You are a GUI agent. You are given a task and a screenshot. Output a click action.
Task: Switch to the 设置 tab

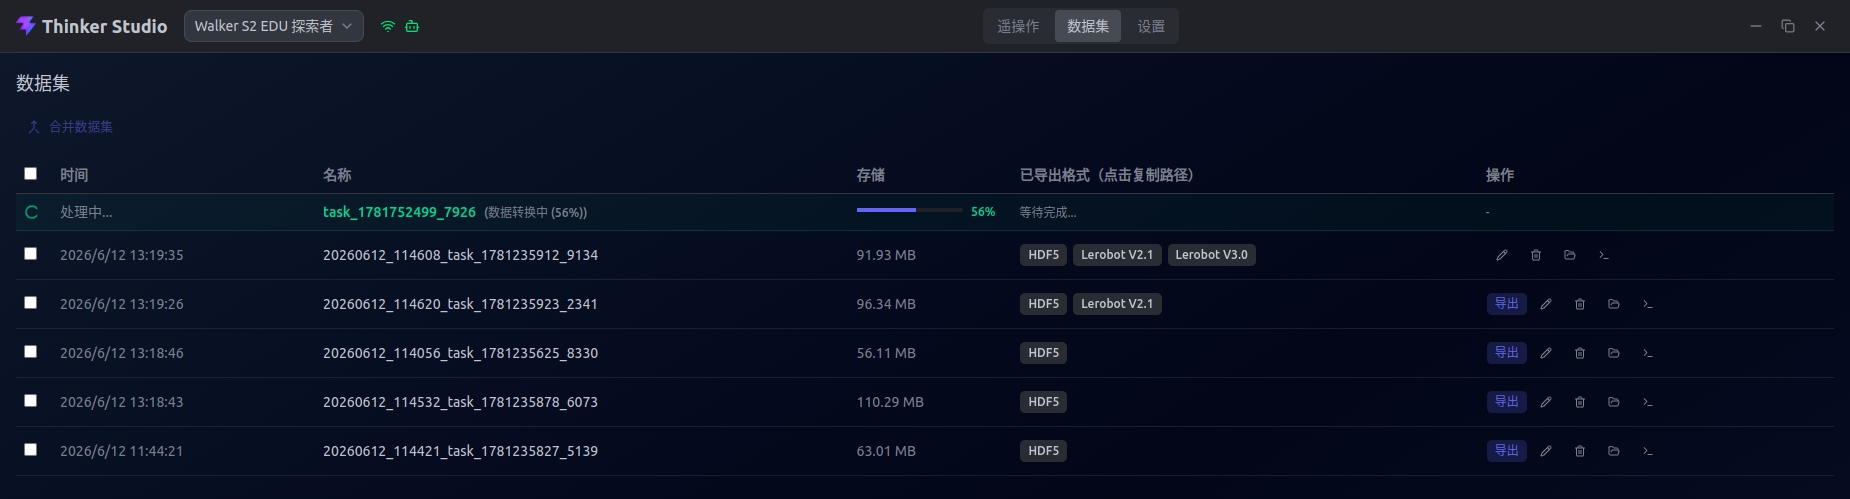(1151, 26)
